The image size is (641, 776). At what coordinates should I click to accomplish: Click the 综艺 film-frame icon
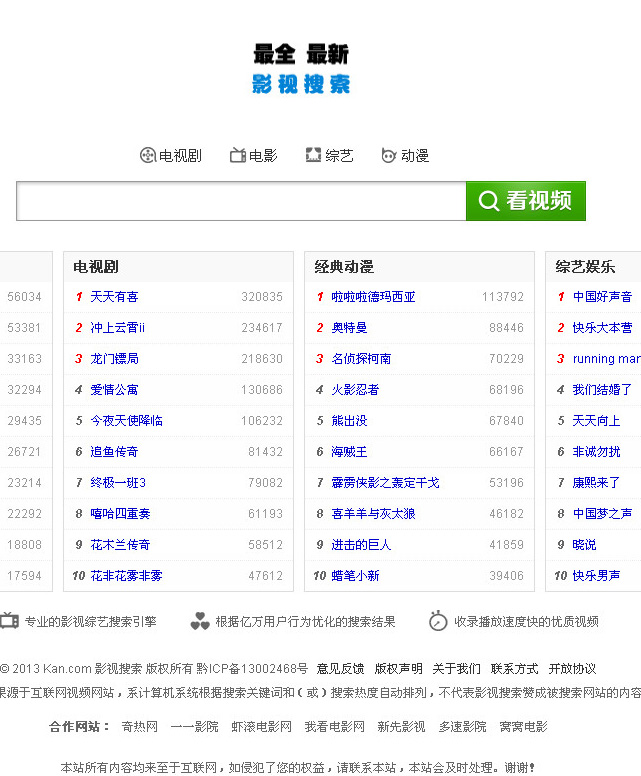coord(313,155)
